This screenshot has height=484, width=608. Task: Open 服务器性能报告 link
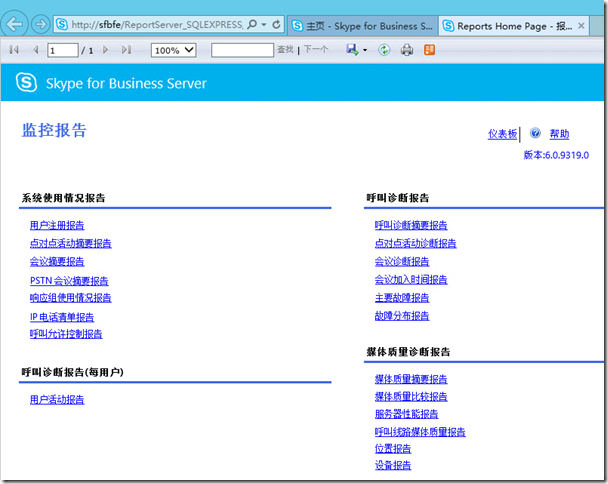(x=406, y=414)
